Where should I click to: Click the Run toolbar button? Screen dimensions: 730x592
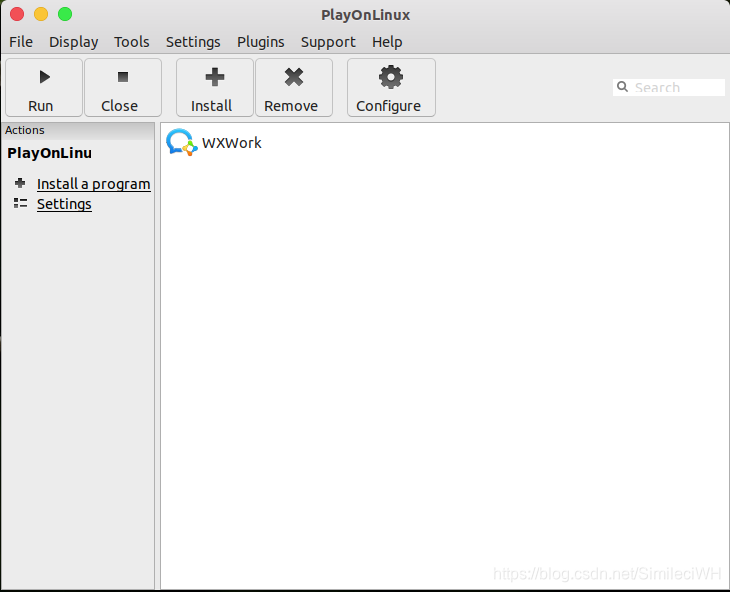click(44, 87)
